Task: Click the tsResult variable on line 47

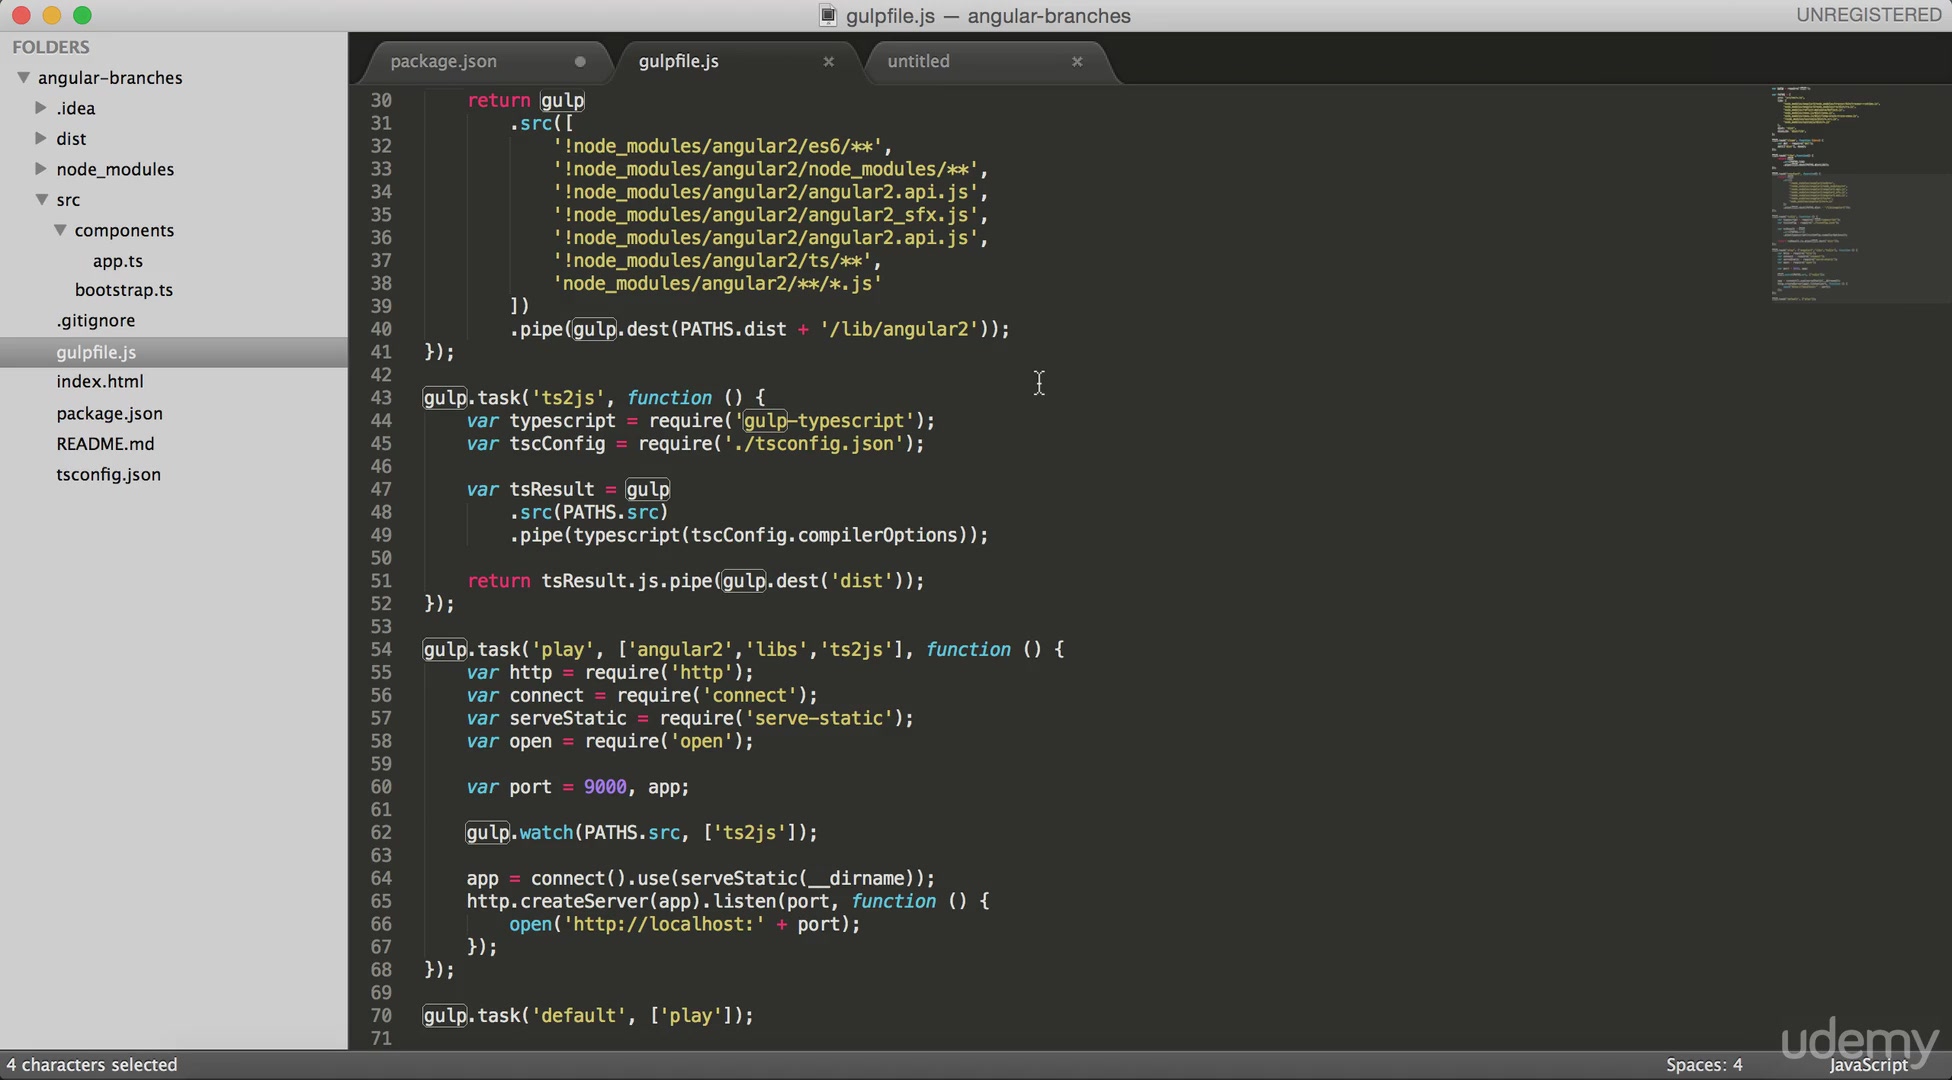Action: tap(552, 490)
